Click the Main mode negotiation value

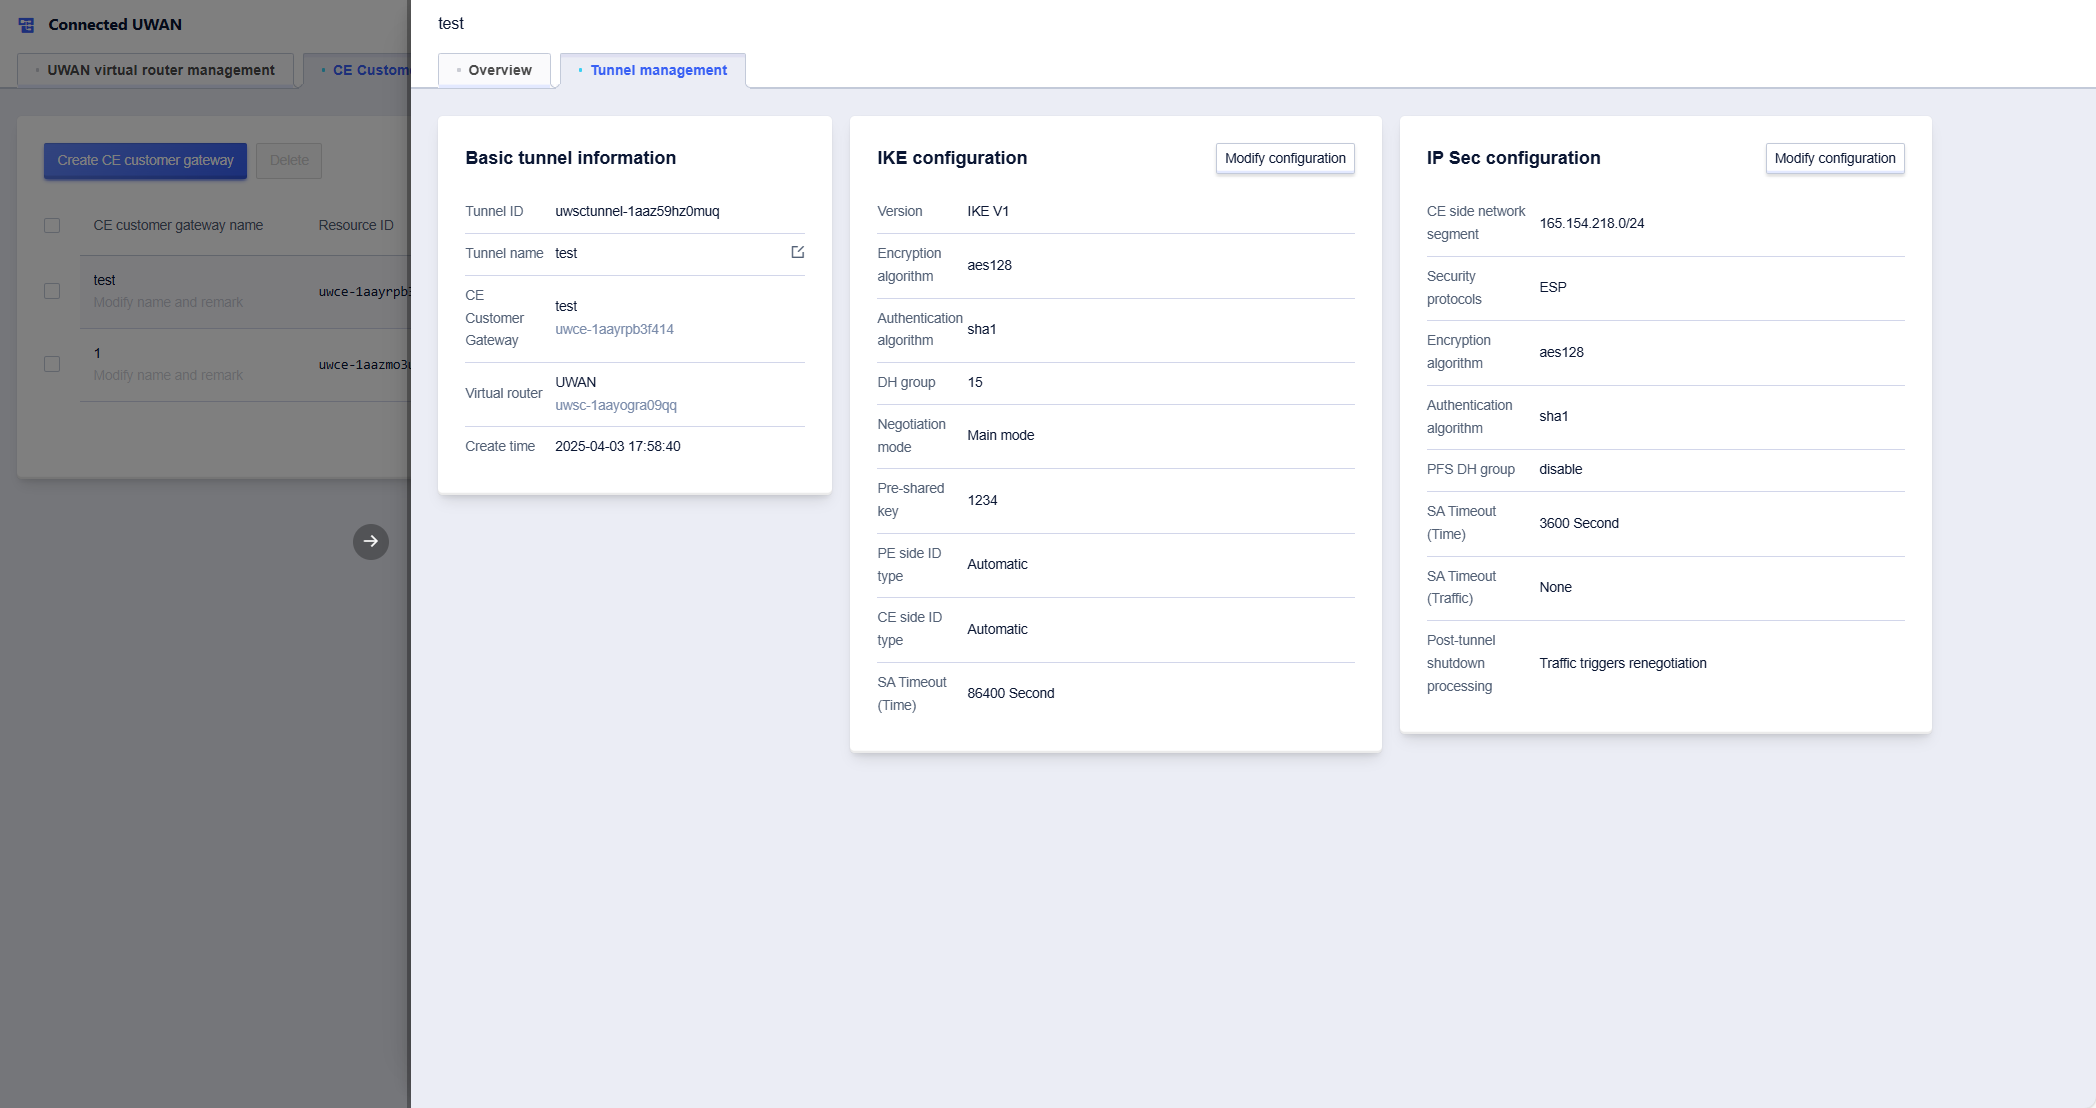pyautogui.click(x=1001, y=435)
